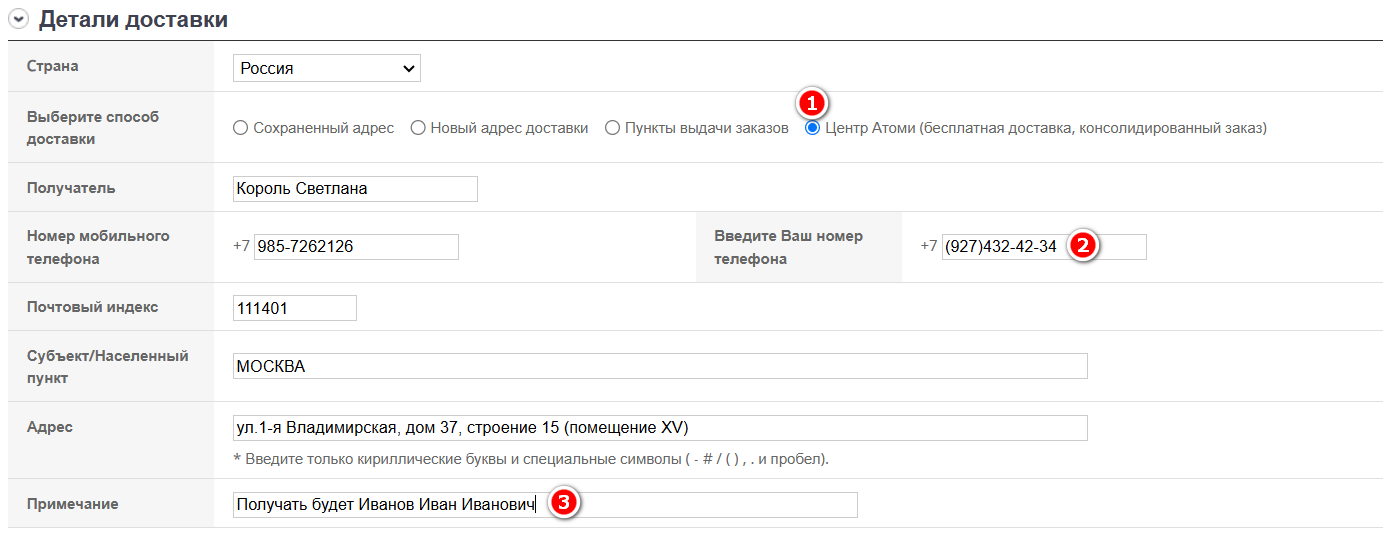Click the Введите Ваш номер телефона label
The width and height of the screenshot is (1385, 536).
click(788, 247)
